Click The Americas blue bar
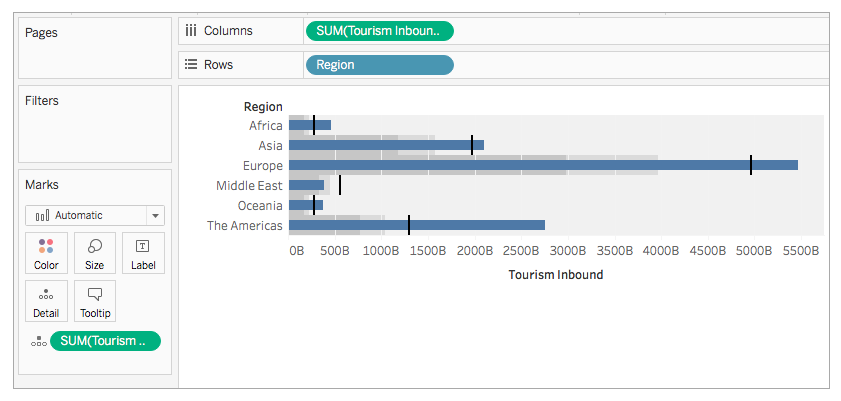Image resolution: width=841 pixels, height=401 pixels. click(x=417, y=225)
